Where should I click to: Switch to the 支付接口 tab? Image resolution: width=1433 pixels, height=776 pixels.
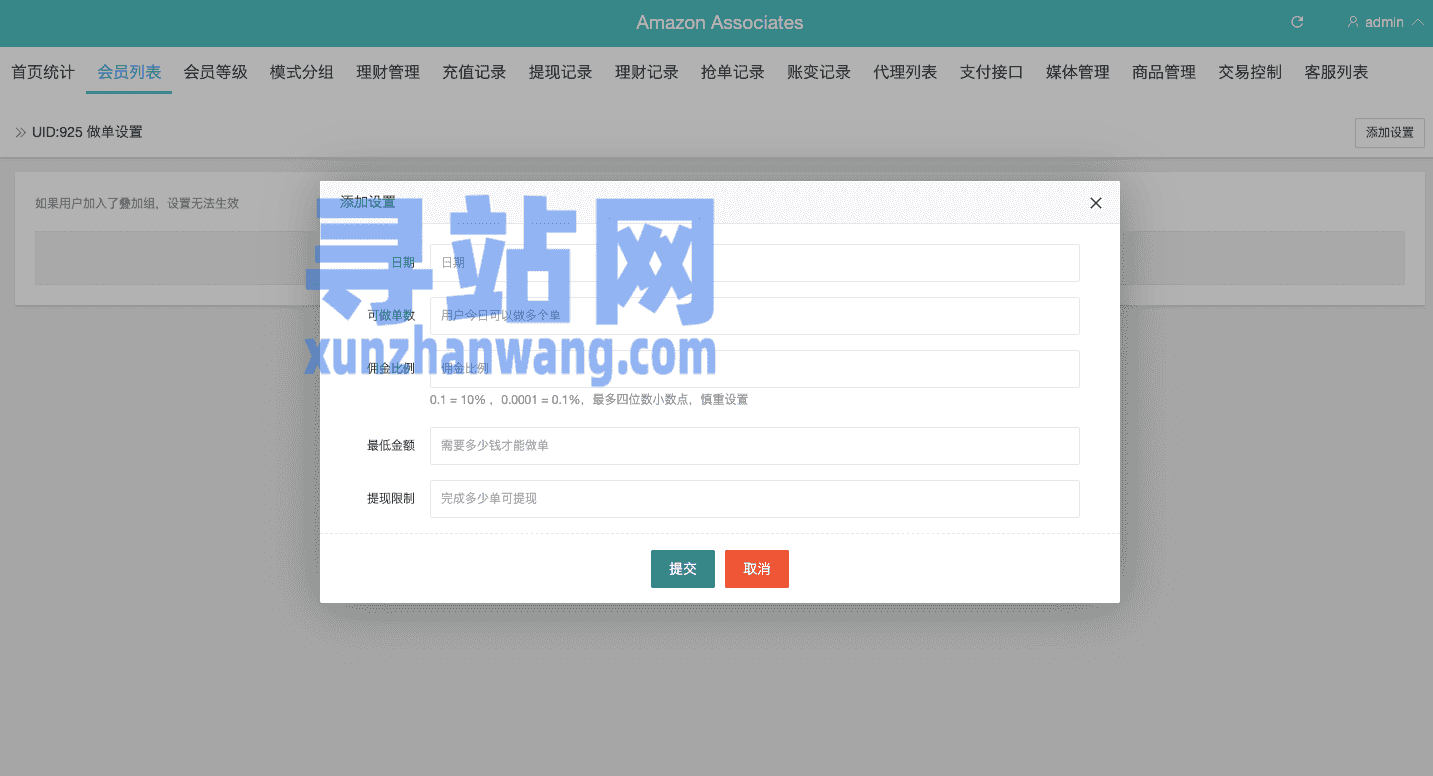(x=992, y=72)
